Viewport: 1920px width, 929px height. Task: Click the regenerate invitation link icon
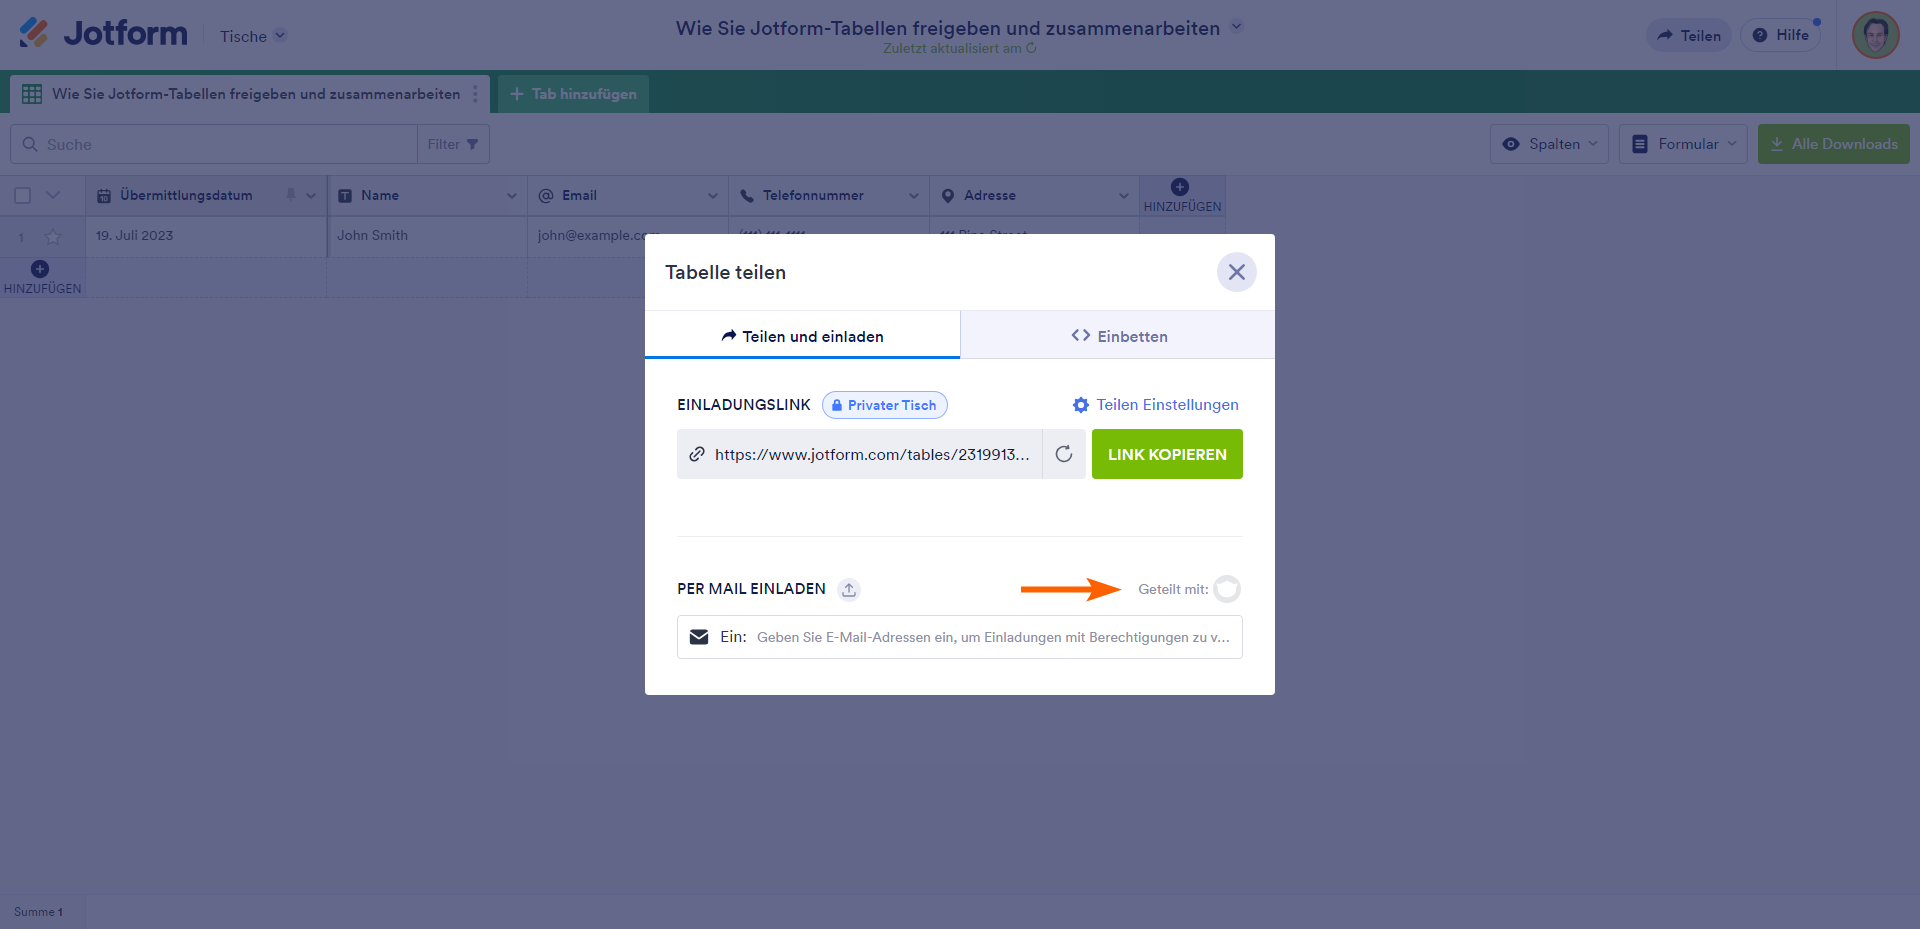point(1064,454)
